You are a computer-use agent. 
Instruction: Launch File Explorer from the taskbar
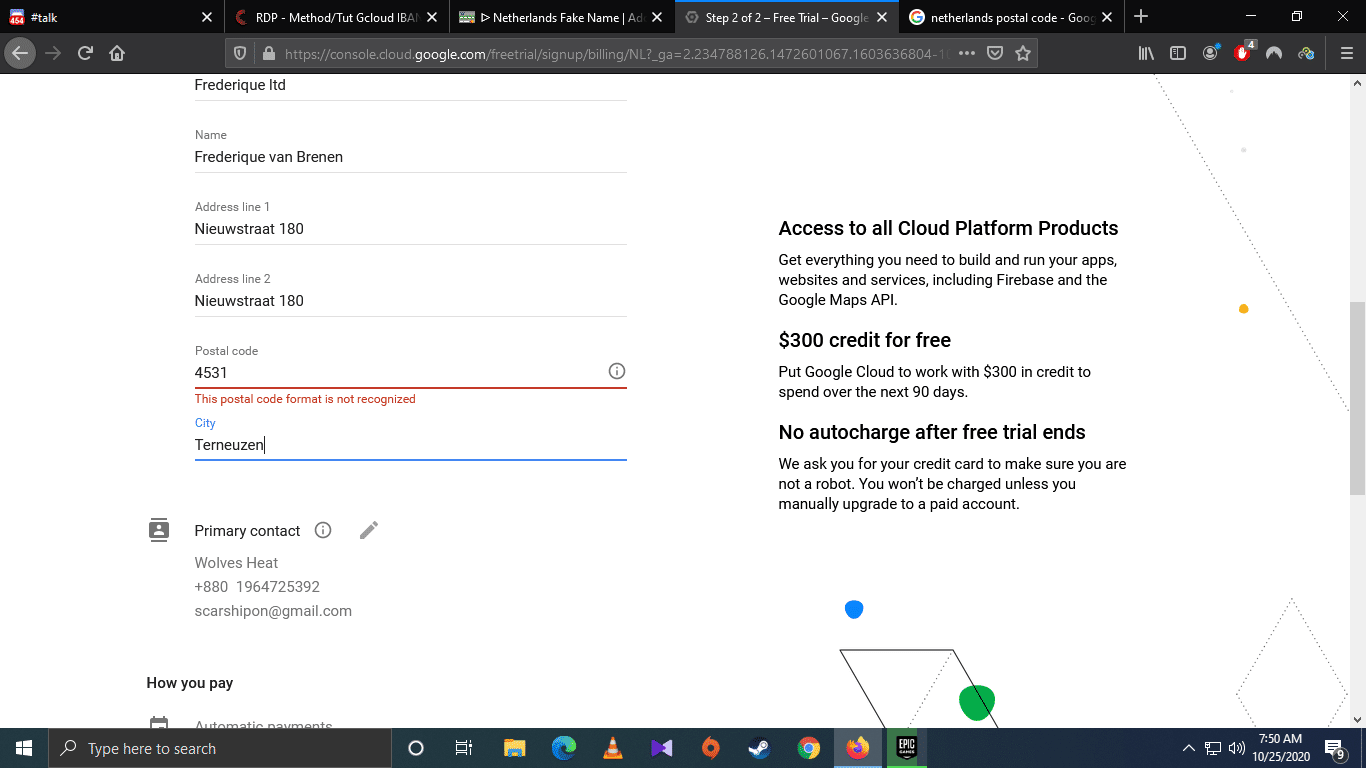point(514,748)
